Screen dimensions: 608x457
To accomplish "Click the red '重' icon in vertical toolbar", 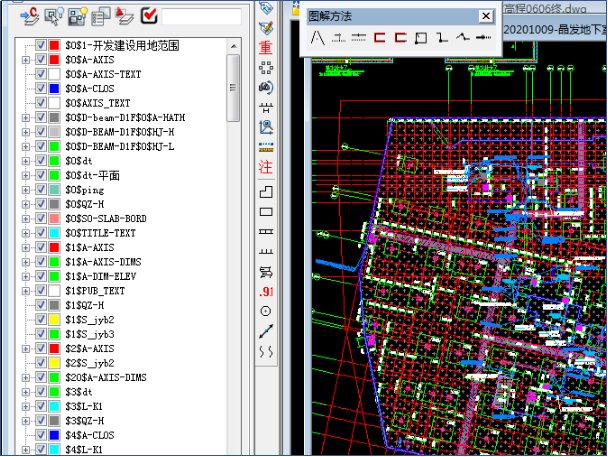I will point(266,47).
